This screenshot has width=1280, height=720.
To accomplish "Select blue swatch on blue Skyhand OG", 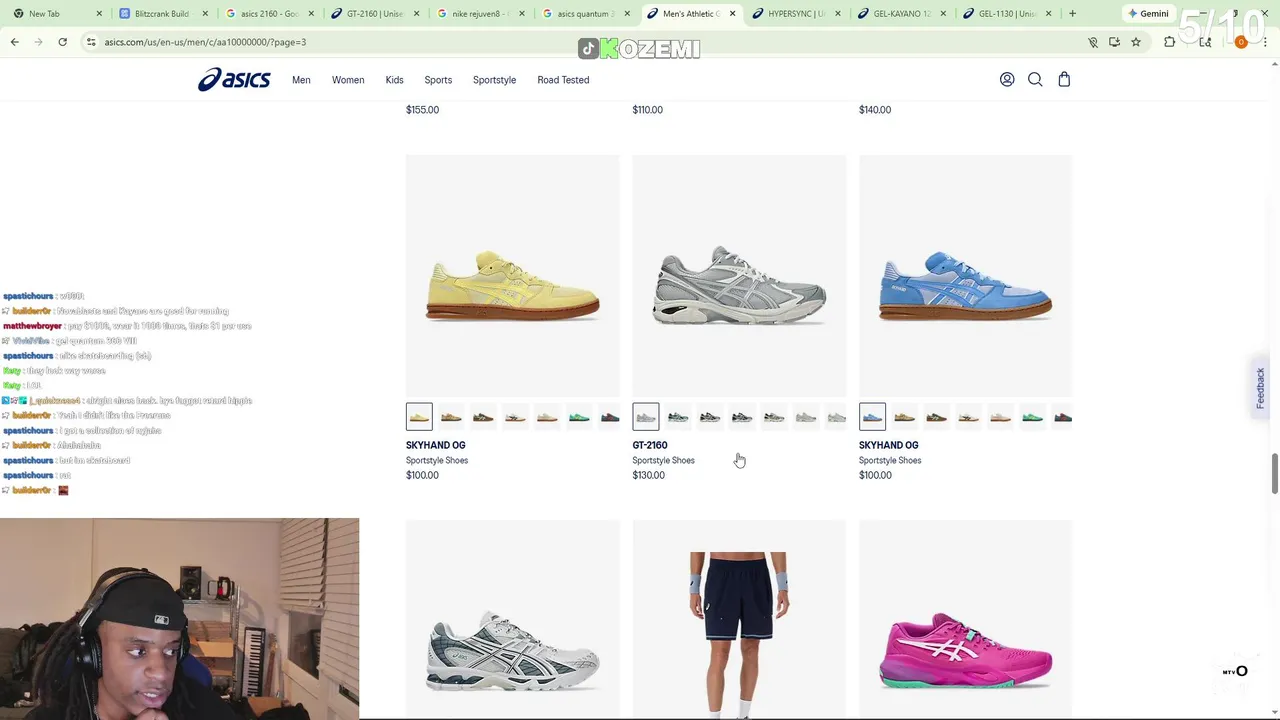I will [872, 417].
